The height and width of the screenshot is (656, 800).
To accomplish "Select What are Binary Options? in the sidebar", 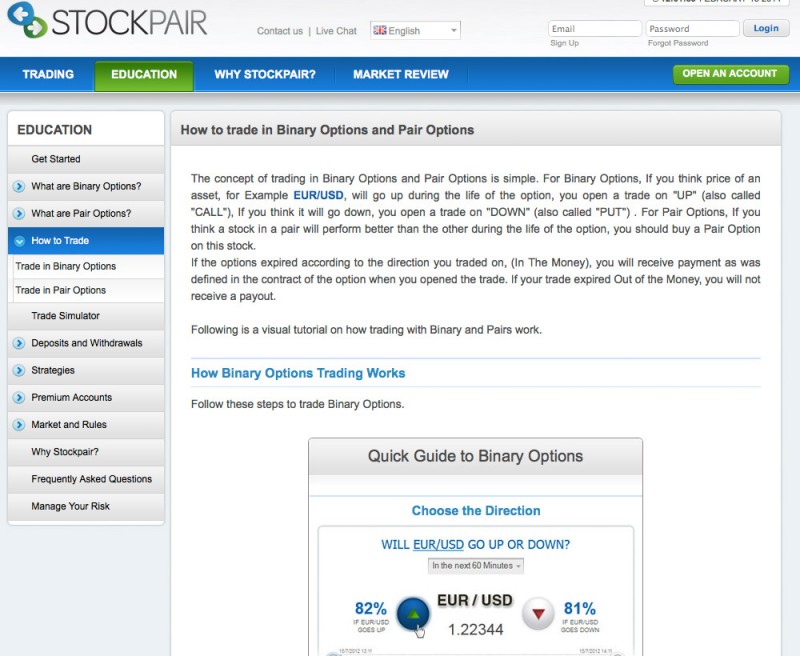I will [86, 187].
